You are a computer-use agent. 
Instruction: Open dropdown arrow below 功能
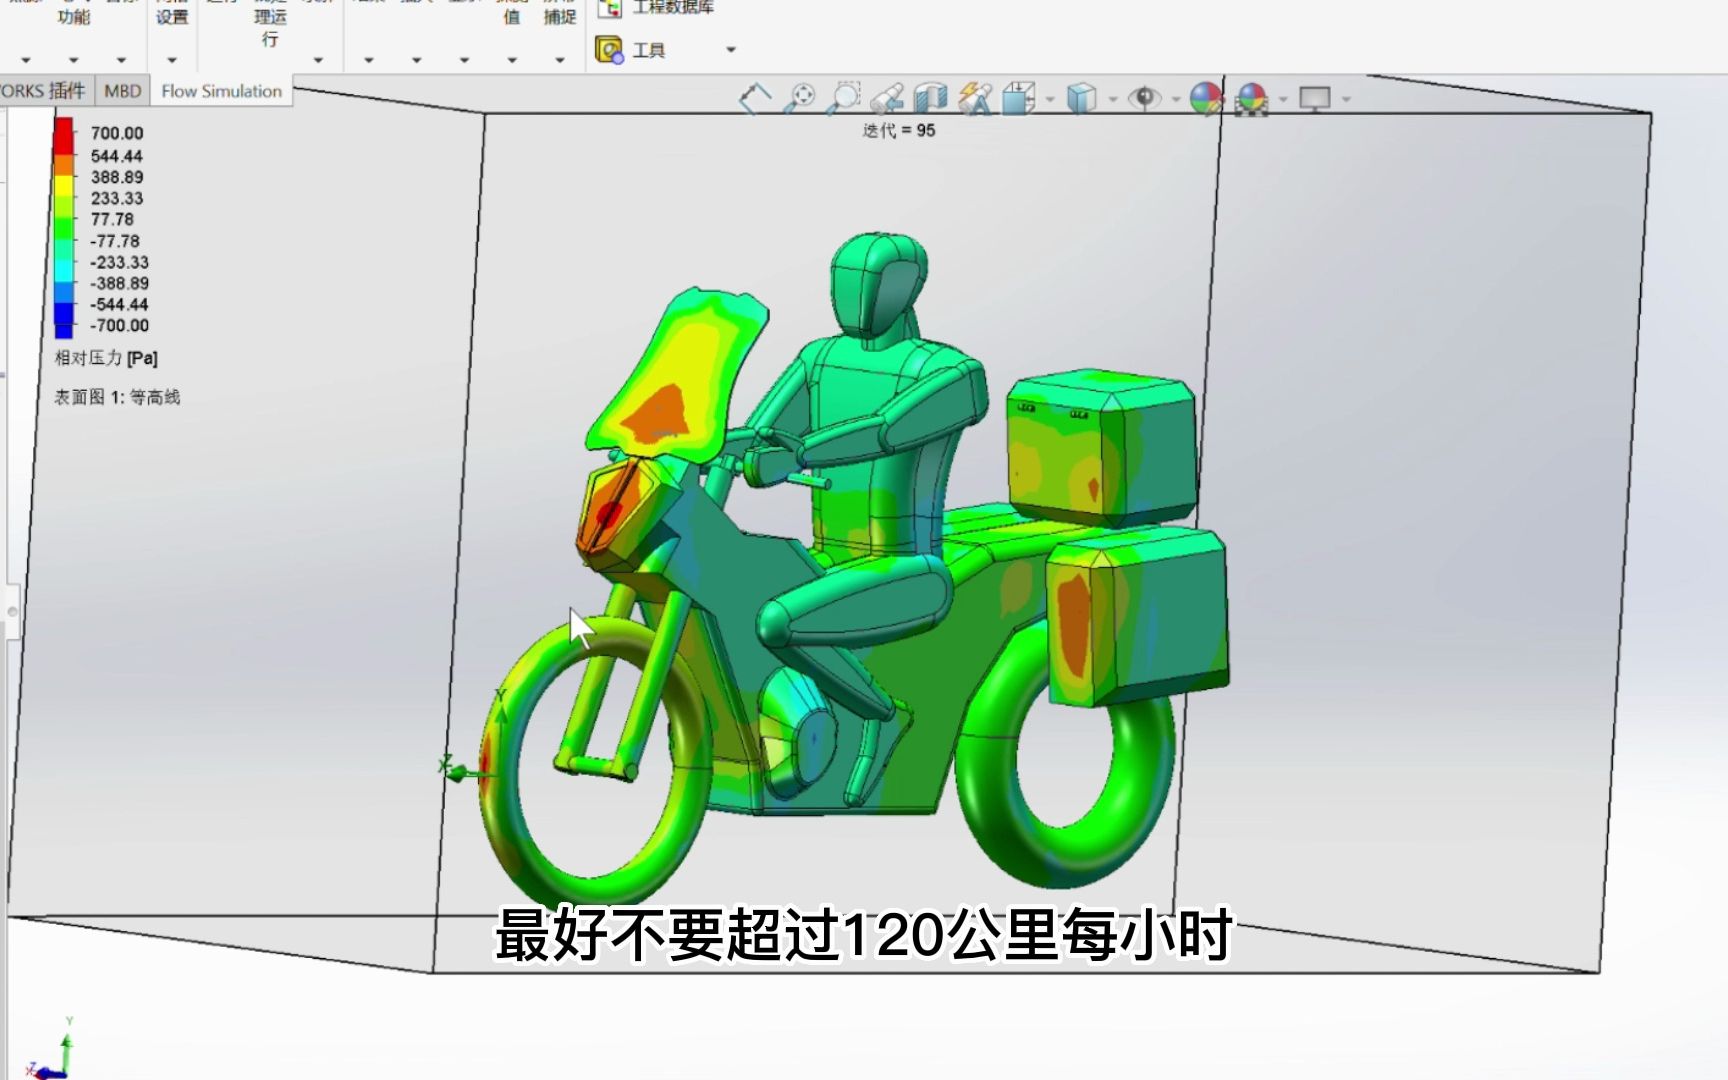[x=73, y=60]
